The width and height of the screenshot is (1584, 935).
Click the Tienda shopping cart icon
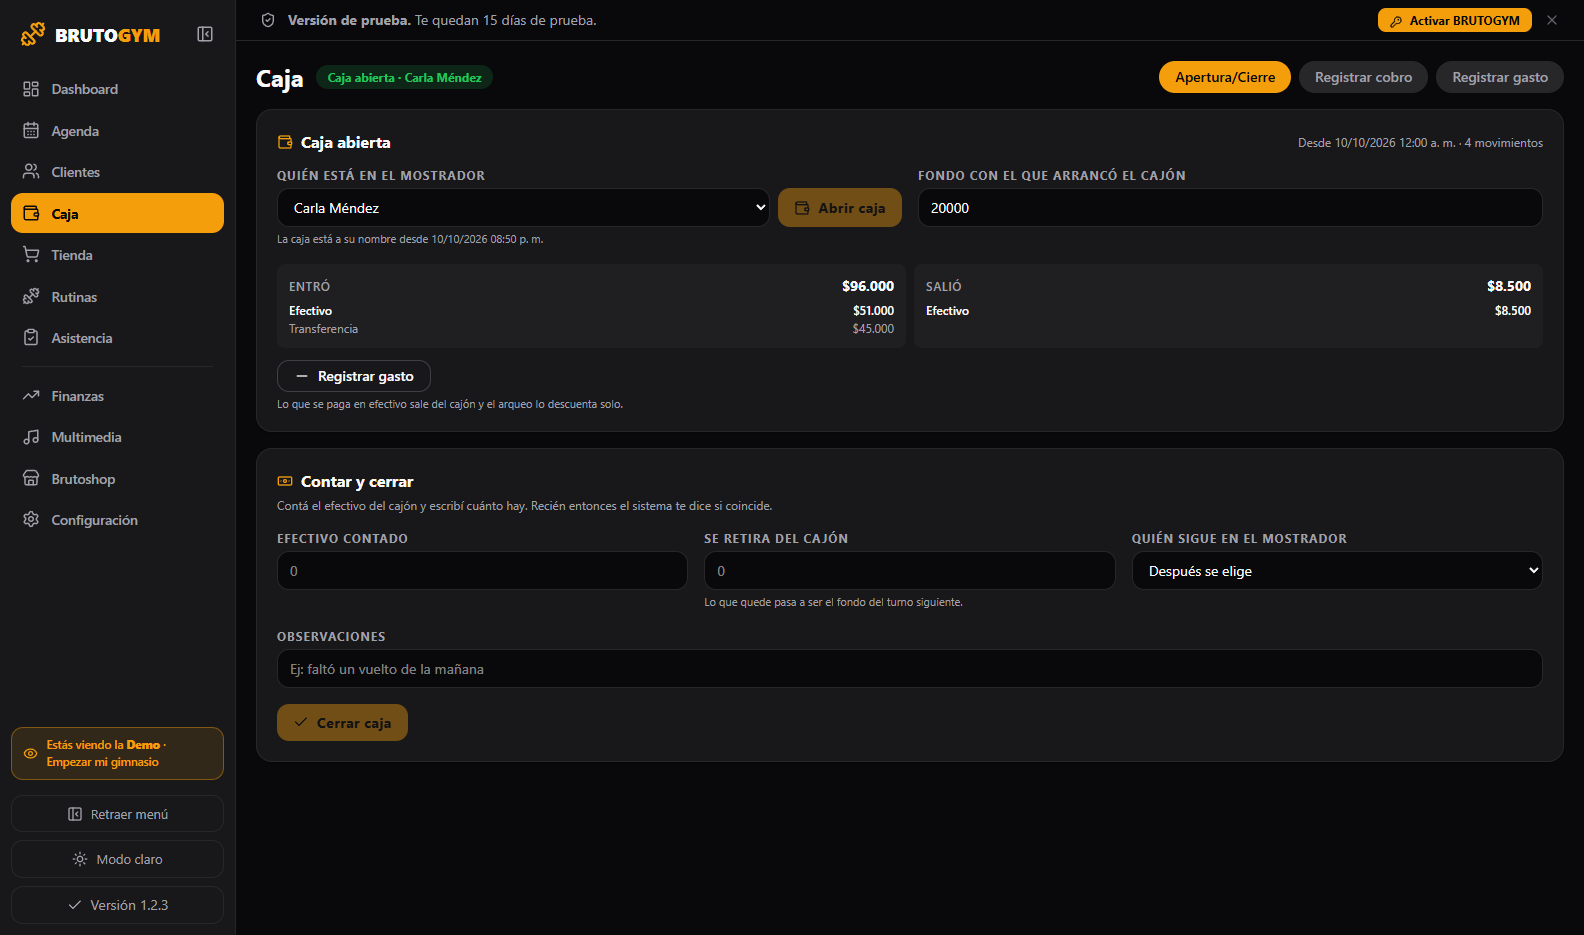click(x=31, y=255)
